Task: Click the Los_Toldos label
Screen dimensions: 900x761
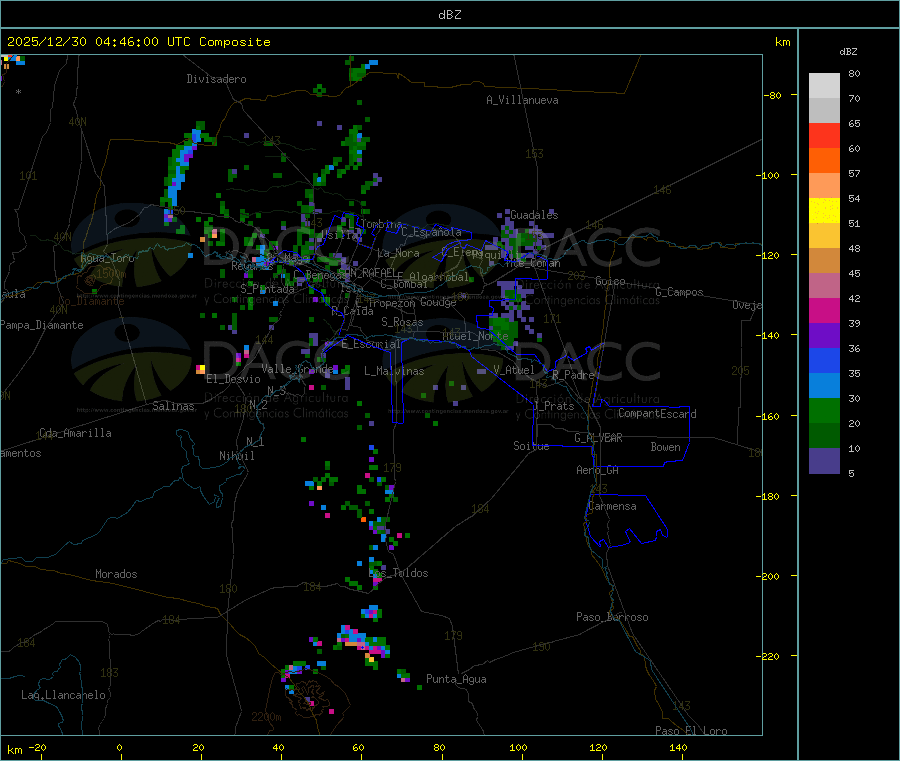Action: [398, 573]
